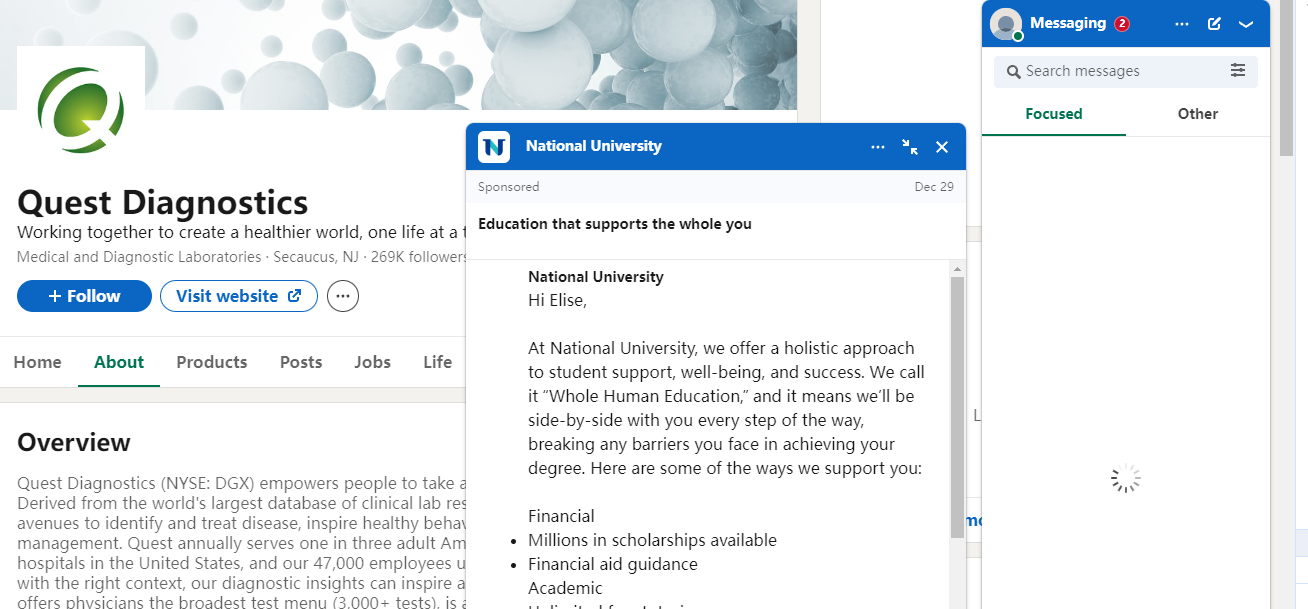Viewport: 1308px width, 609px height.
Task: Open the Visit website link
Action: coord(239,296)
